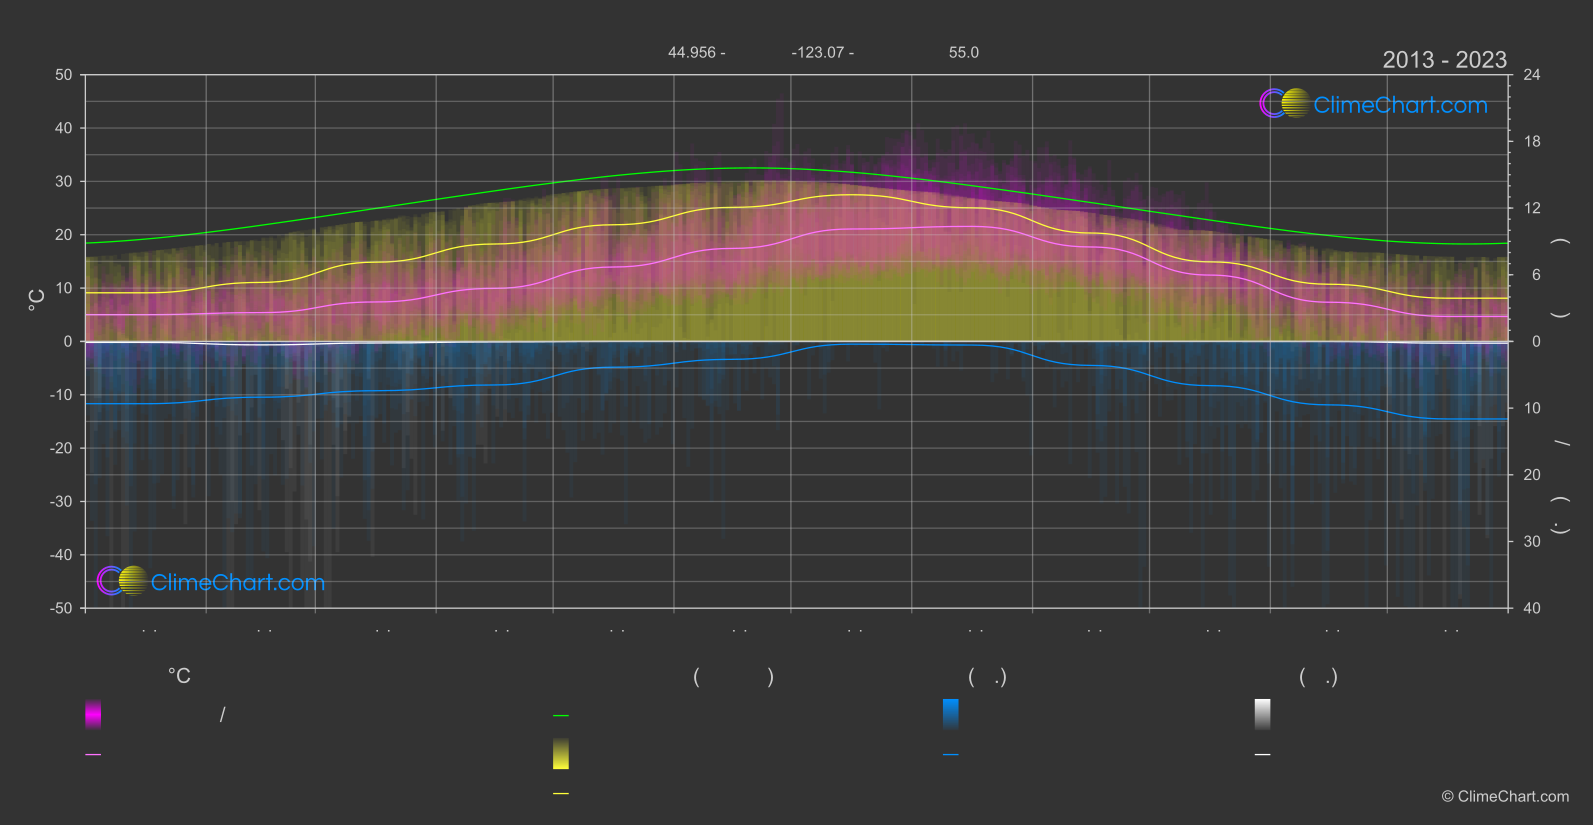This screenshot has height=825, width=1593.
Task: Click the © ClimeChart.com copyright link
Action: click(1505, 797)
